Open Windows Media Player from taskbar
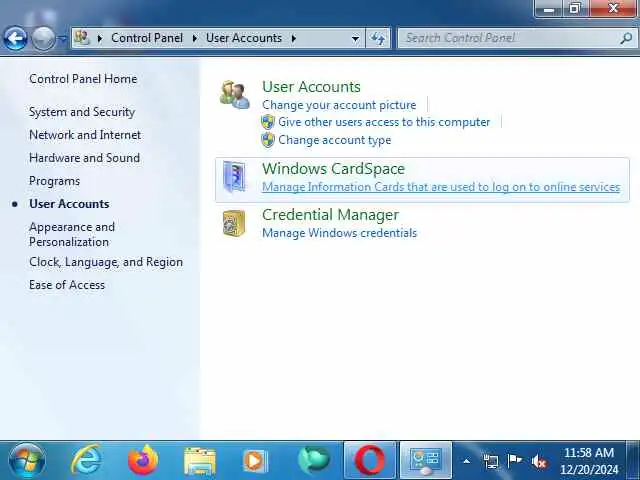640x480 pixels. click(255, 461)
